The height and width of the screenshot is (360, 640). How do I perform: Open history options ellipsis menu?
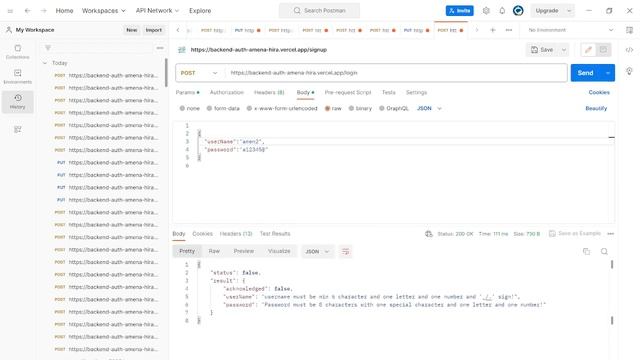point(160,48)
